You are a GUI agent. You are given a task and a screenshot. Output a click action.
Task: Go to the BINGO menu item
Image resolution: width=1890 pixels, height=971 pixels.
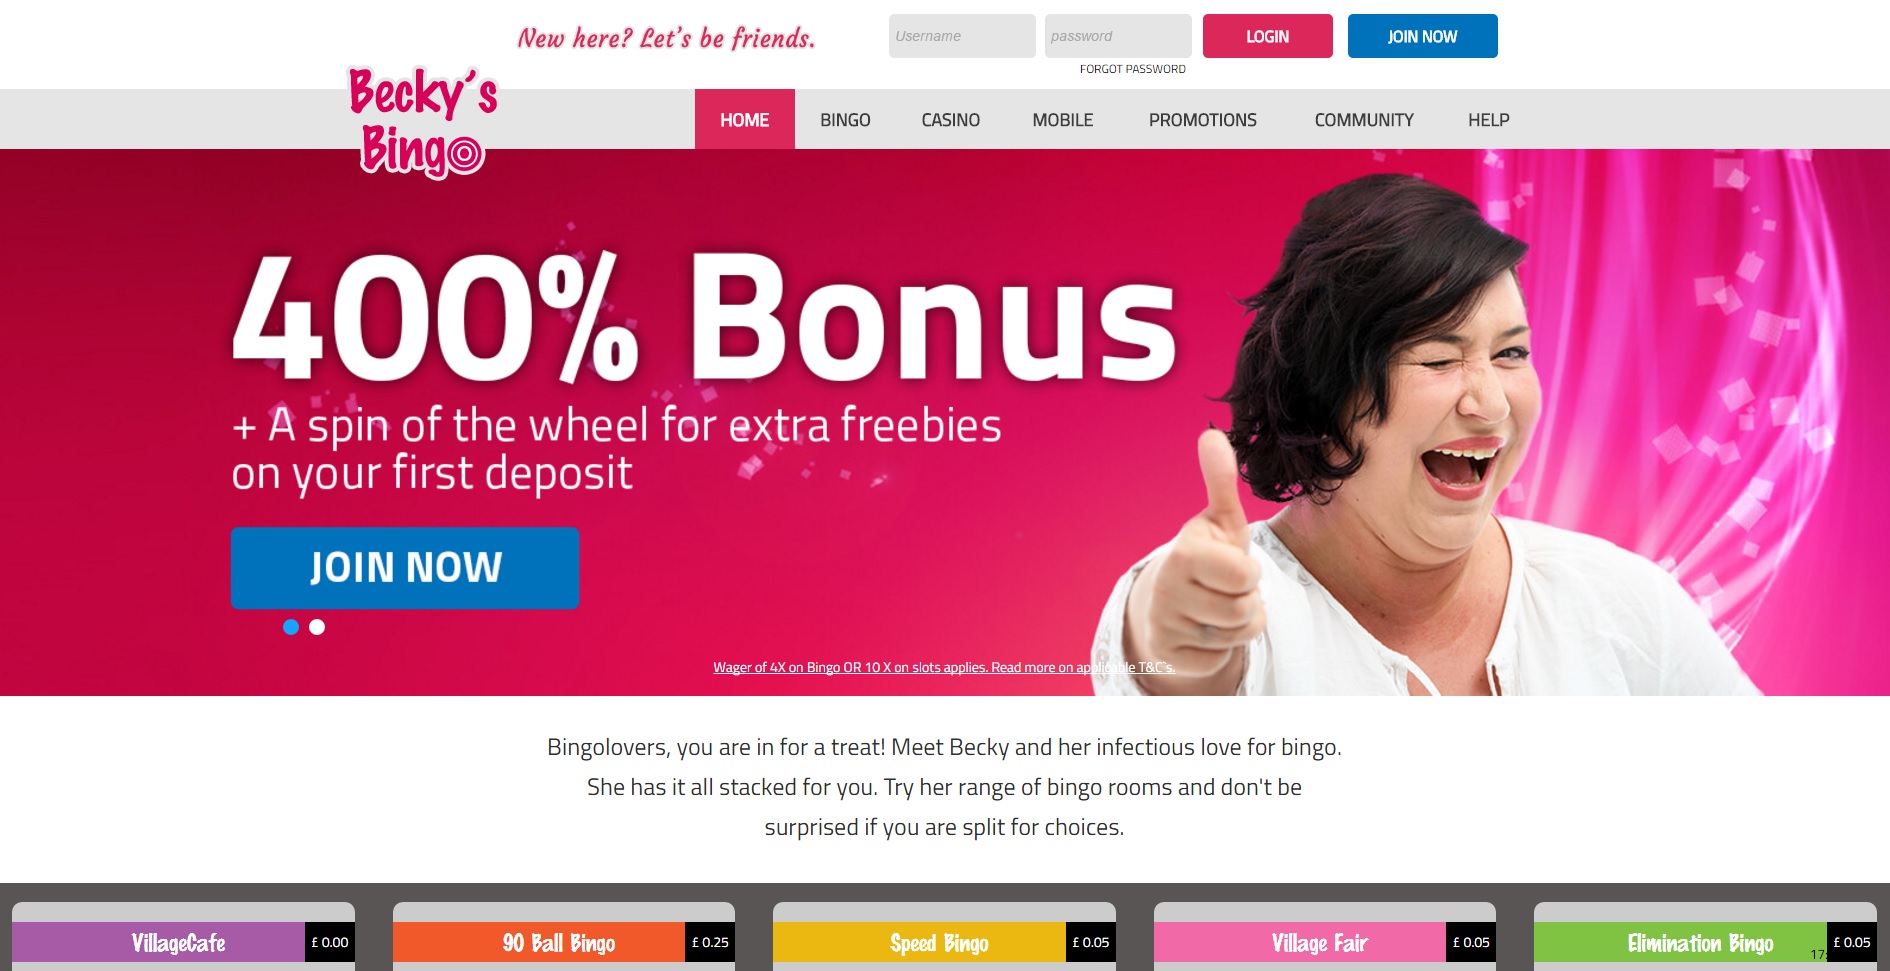(x=845, y=120)
